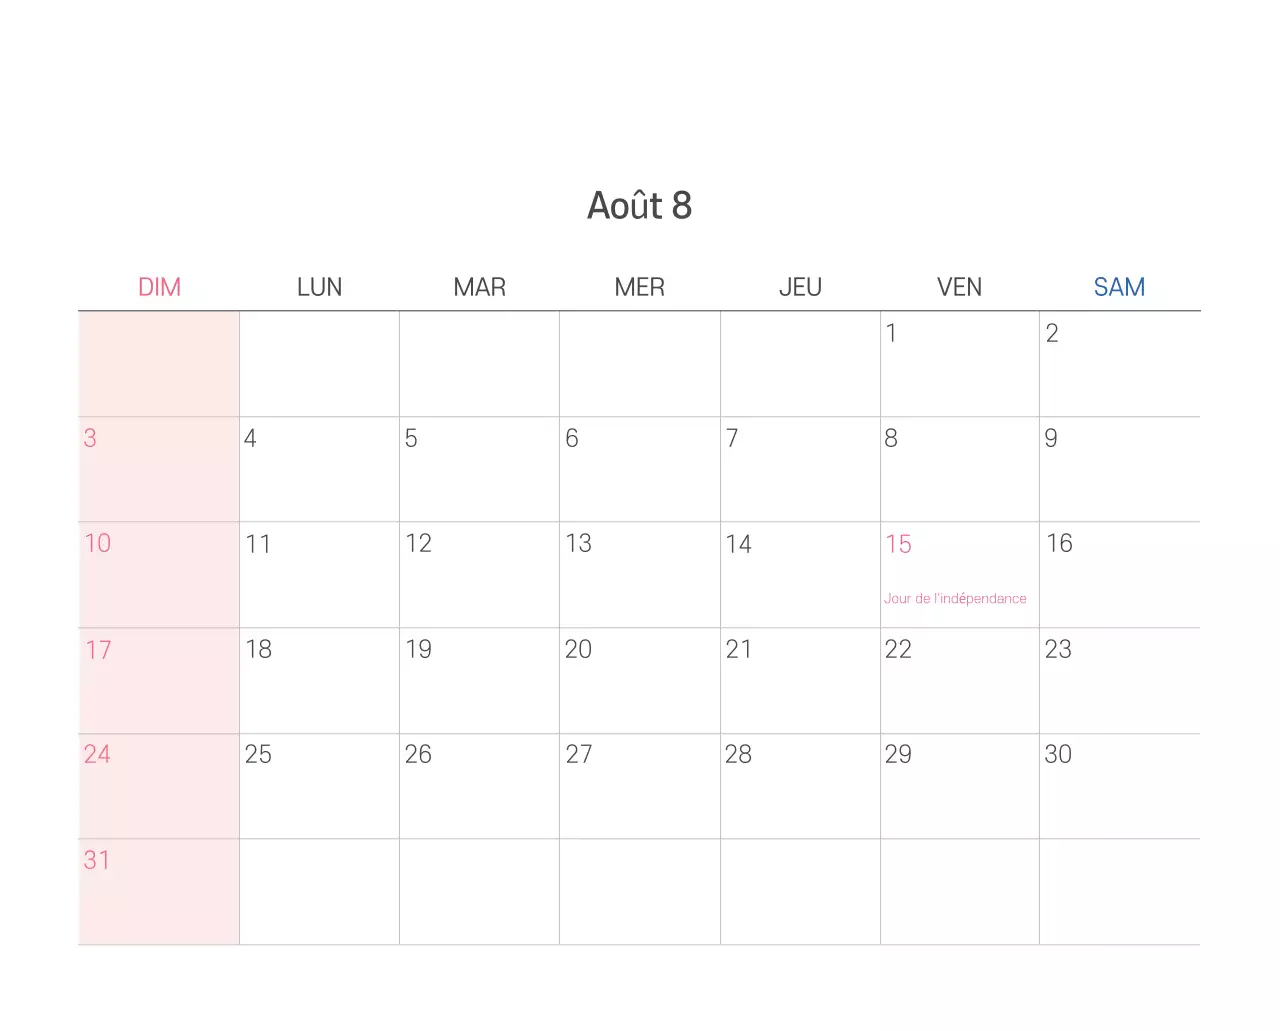The height and width of the screenshot is (1031, 1280).
Task: Select Wednesday August 27
Action: click(639, 785)
